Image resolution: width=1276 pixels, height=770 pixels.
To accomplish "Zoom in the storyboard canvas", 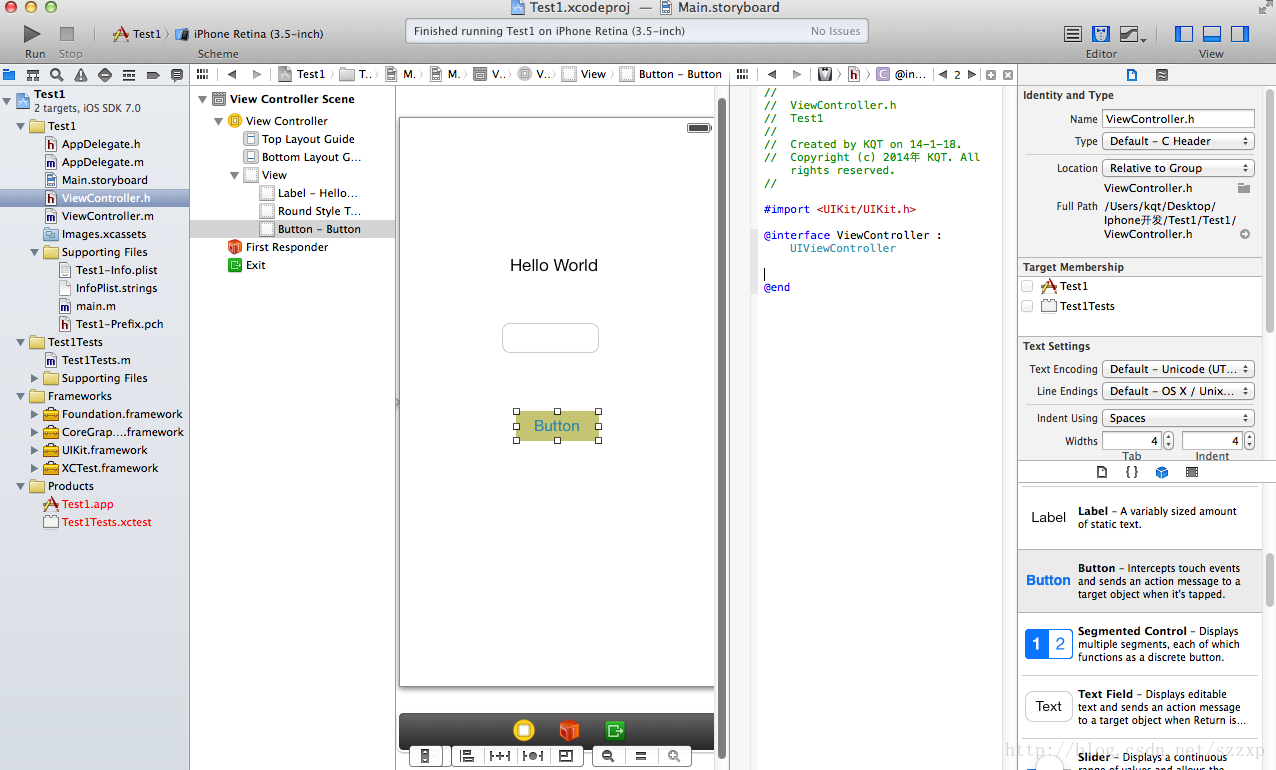I will pos(675,756).
